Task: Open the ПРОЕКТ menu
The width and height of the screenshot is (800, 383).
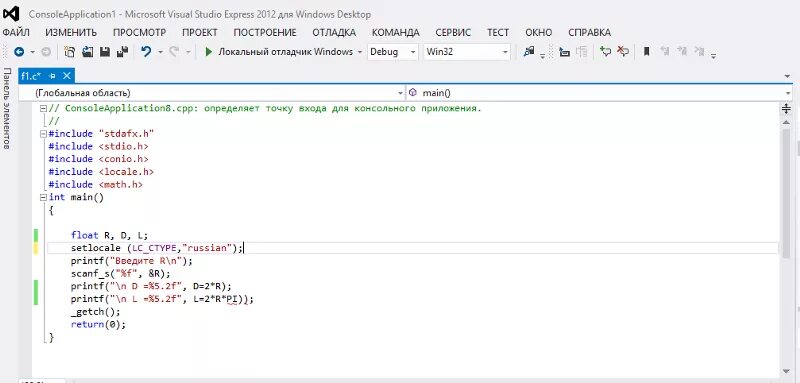Action: (x=200, y=33)
